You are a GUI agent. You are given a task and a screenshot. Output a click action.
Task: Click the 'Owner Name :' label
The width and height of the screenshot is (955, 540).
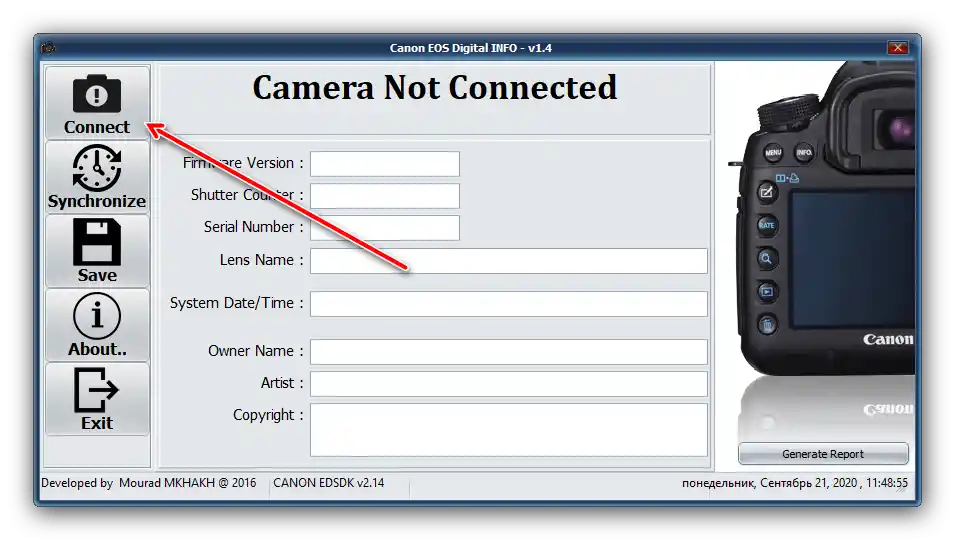click(x=255, y=351)
